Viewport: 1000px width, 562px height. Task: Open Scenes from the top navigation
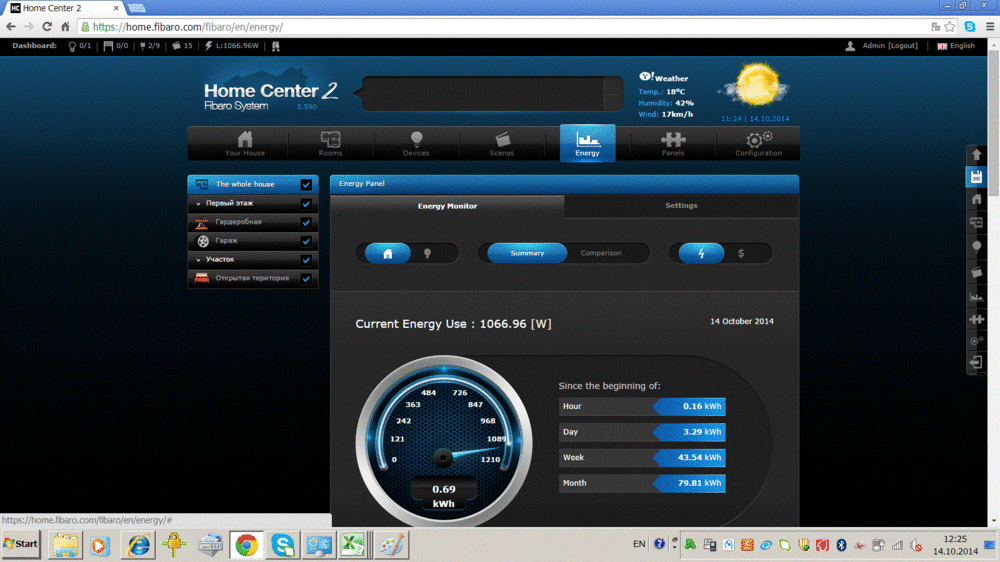[502, 143]
